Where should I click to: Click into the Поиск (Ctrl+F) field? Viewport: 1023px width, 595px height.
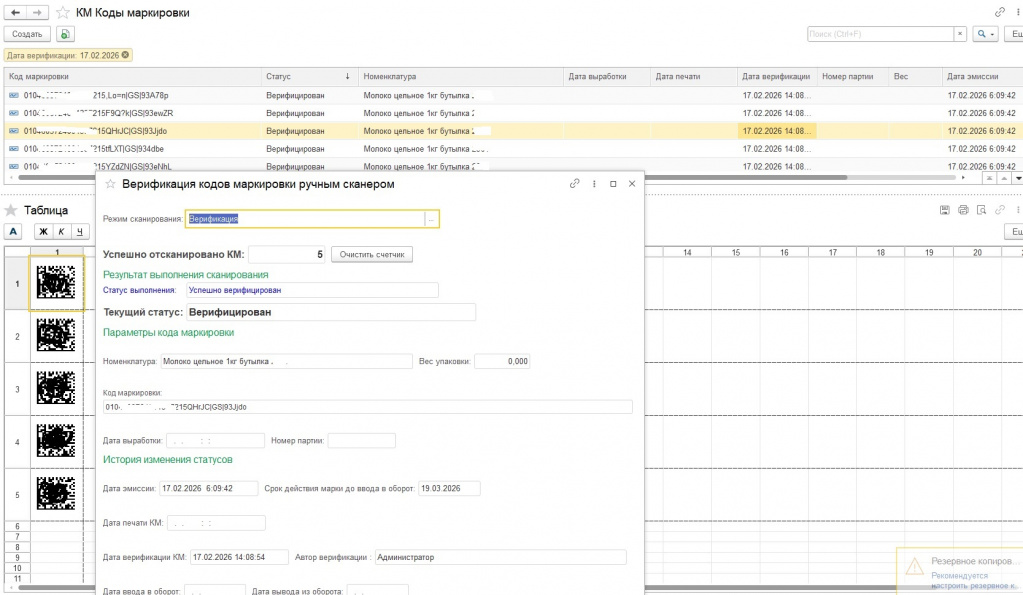pos(880,34)
